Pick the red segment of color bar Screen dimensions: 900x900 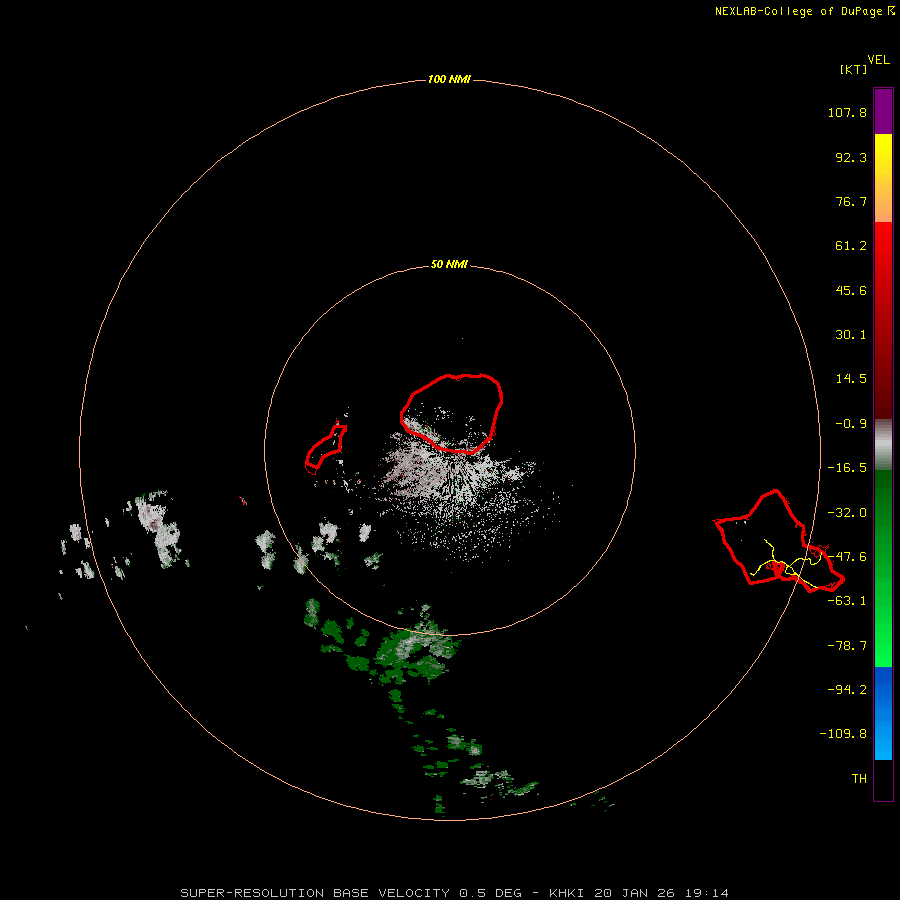click(883, 320)
